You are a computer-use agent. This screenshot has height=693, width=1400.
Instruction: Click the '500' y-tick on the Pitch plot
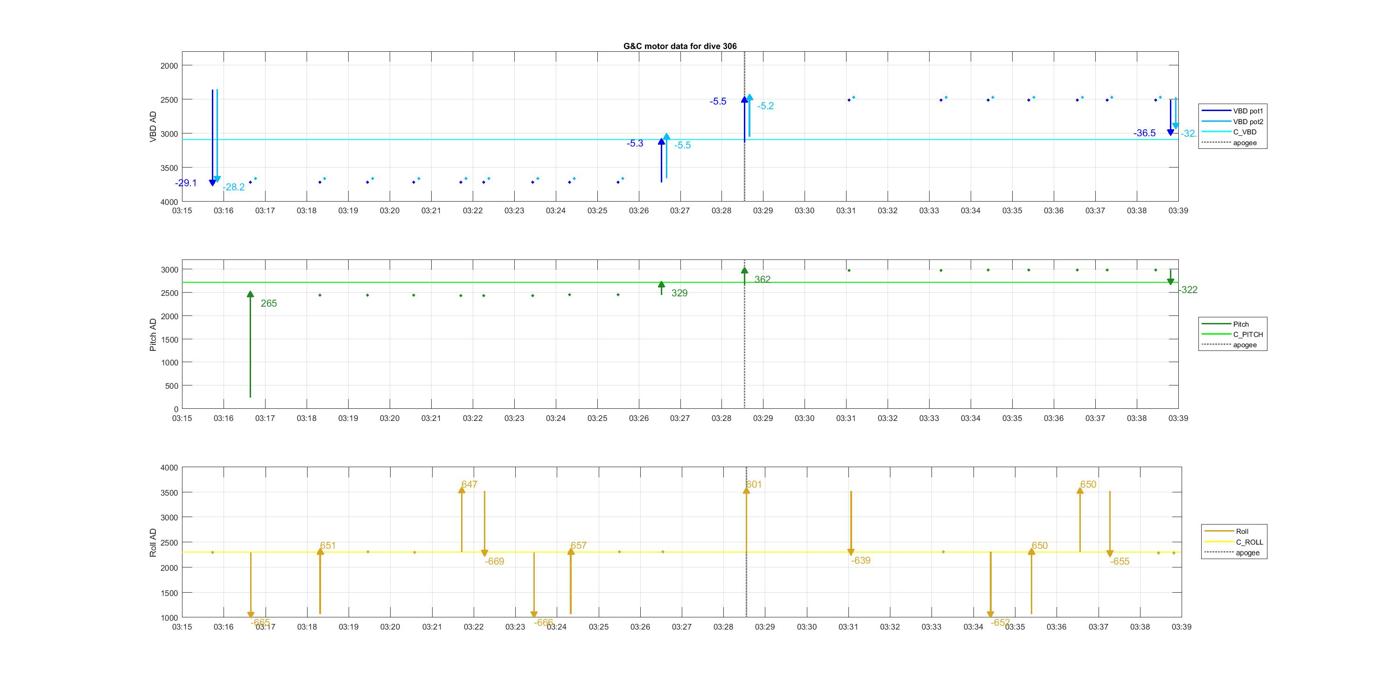point(171,386)
